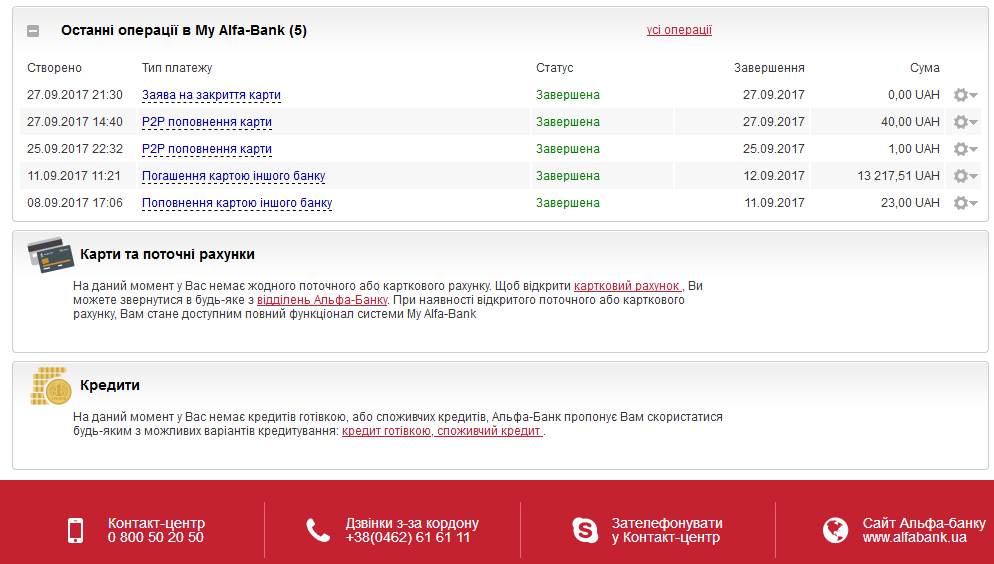This screenshot has width=994, height=564.
Task: Open 'Погашення картою іншого банку' operation
Action: coord(233,176)
